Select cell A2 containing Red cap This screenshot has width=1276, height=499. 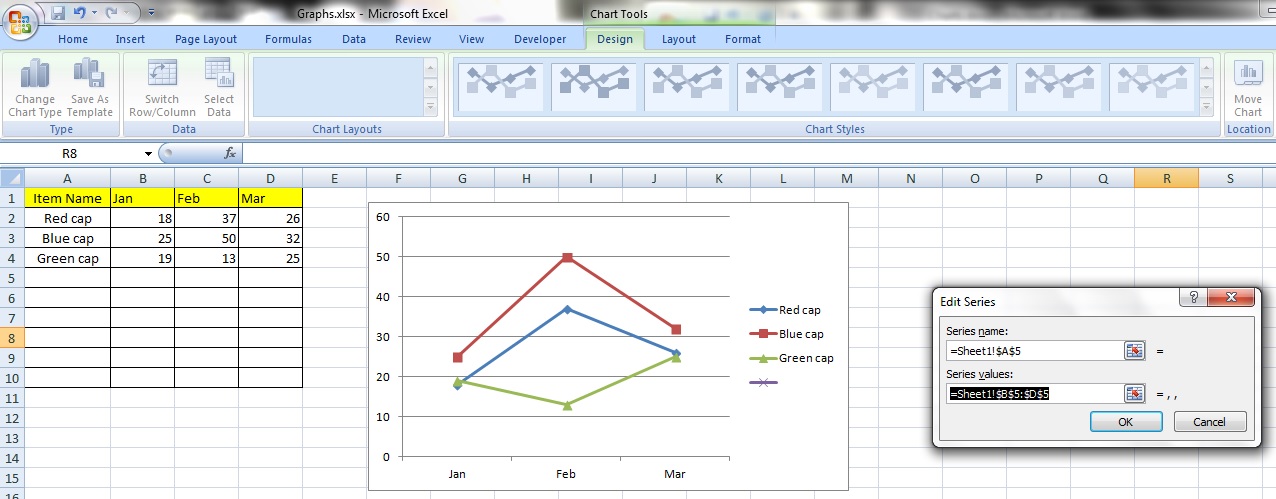[67, 218]
